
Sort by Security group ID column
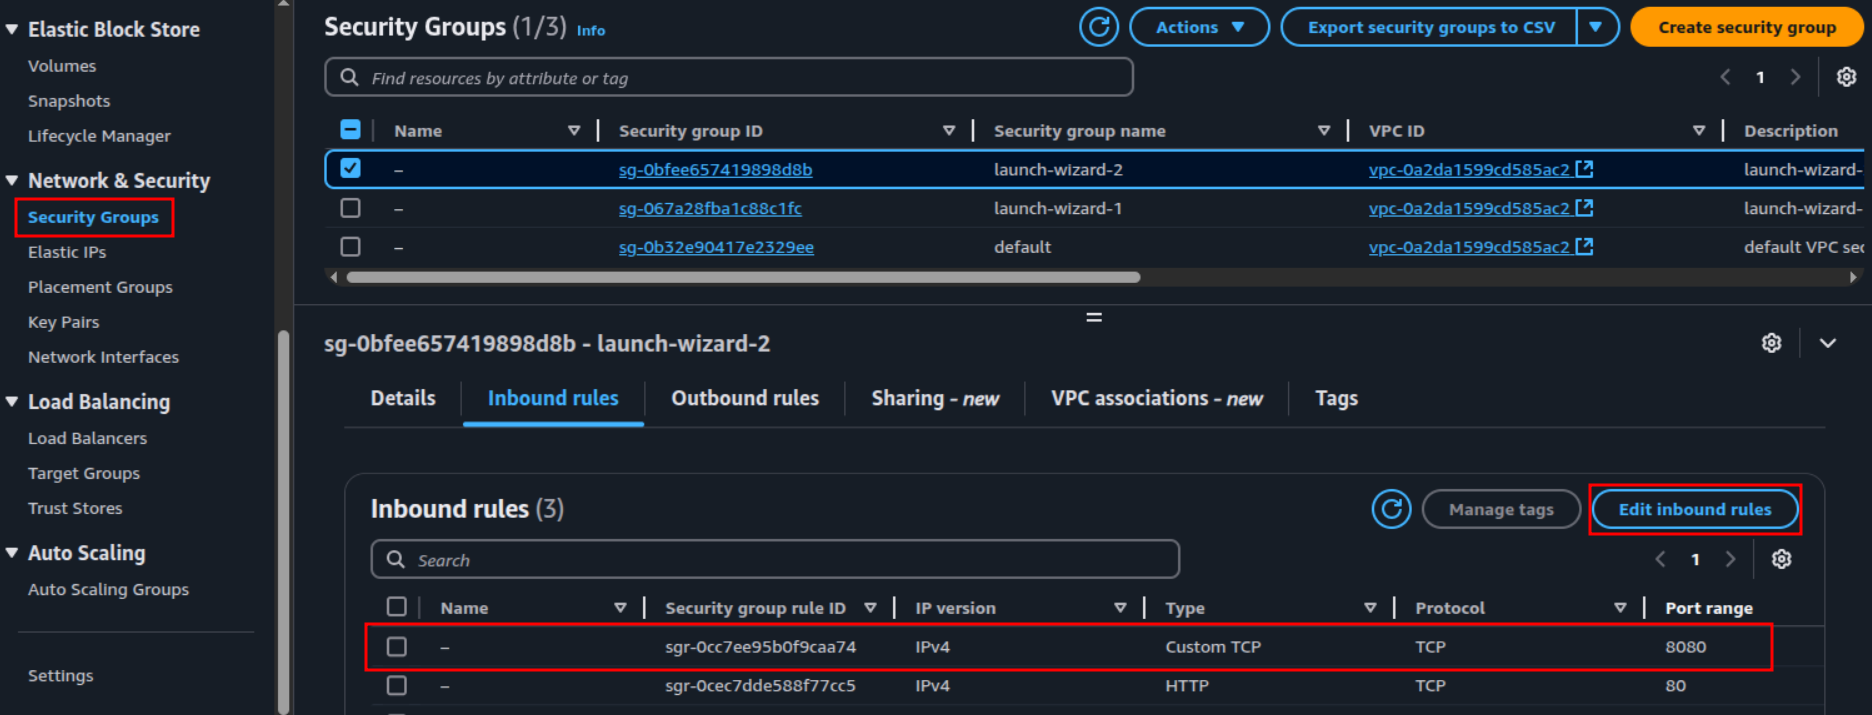[x=948, y=131]
